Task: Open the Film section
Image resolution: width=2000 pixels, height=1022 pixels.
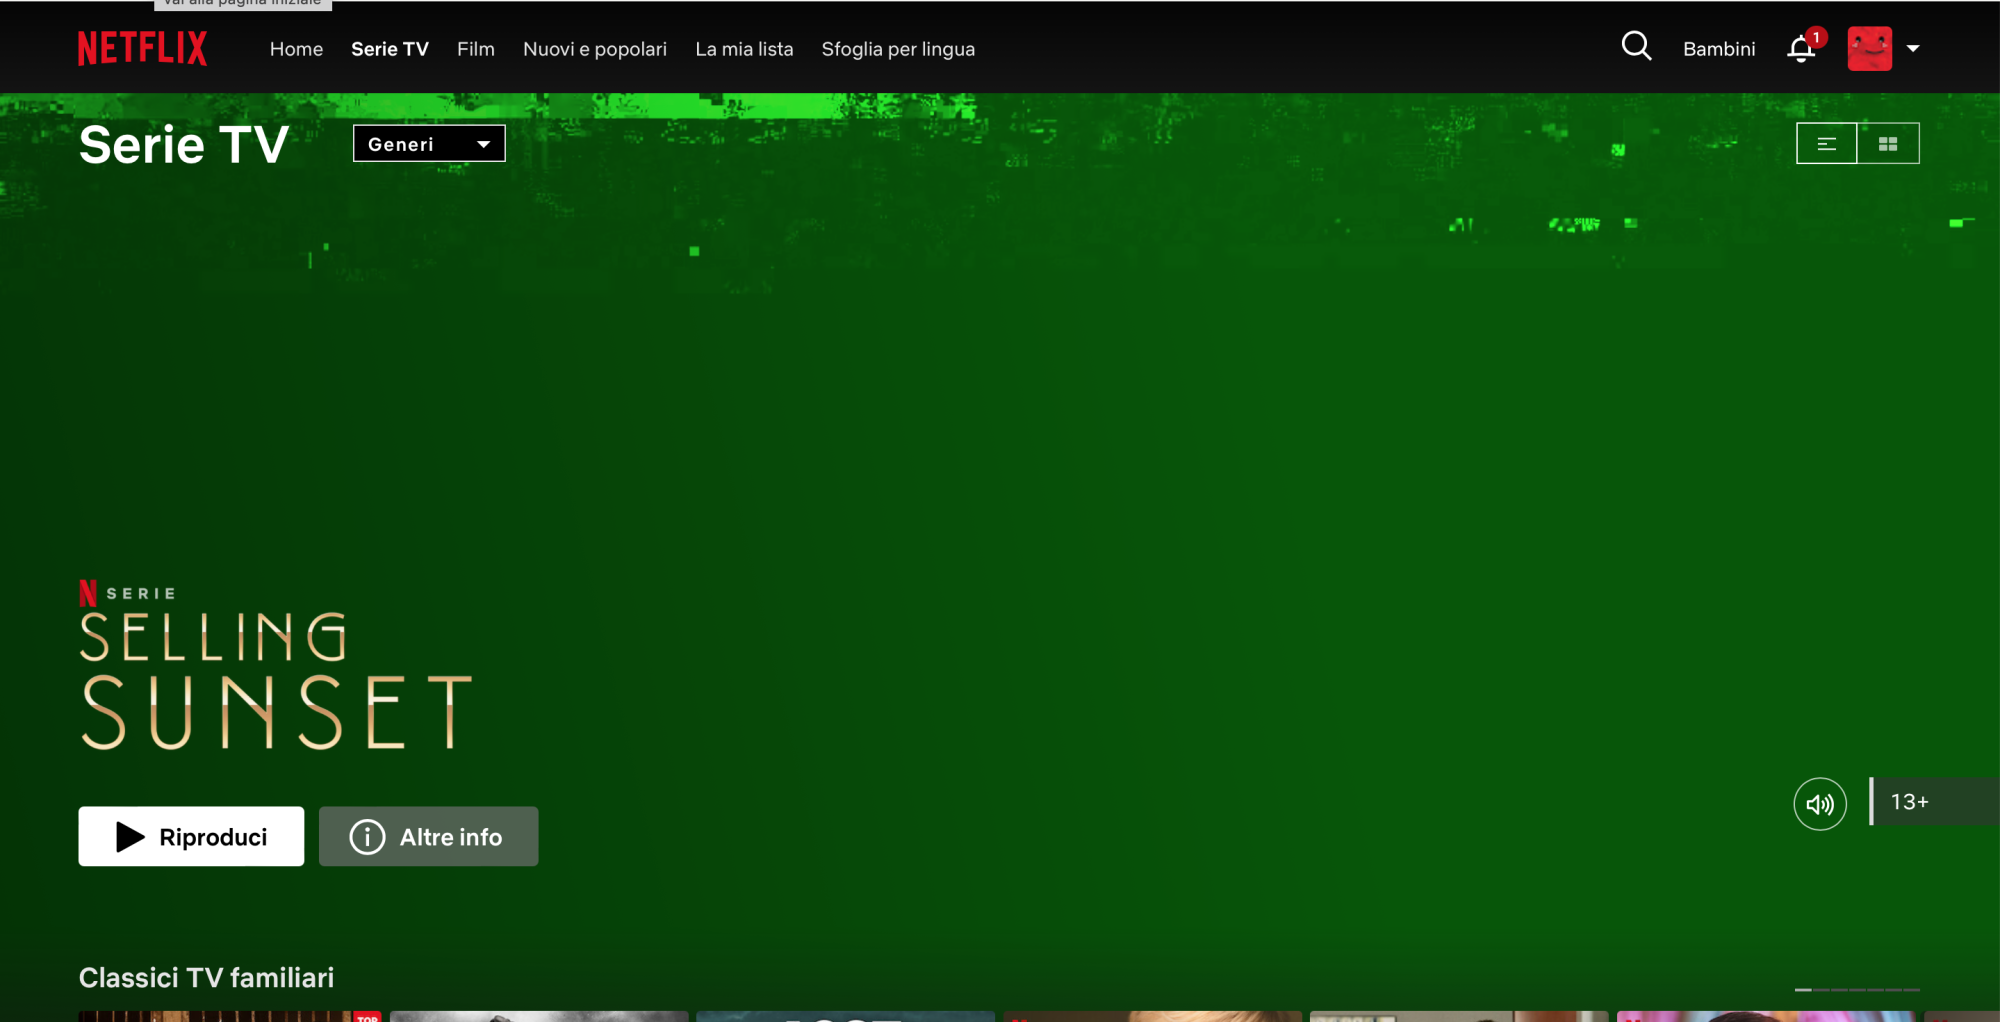Action: click(476, 49)
